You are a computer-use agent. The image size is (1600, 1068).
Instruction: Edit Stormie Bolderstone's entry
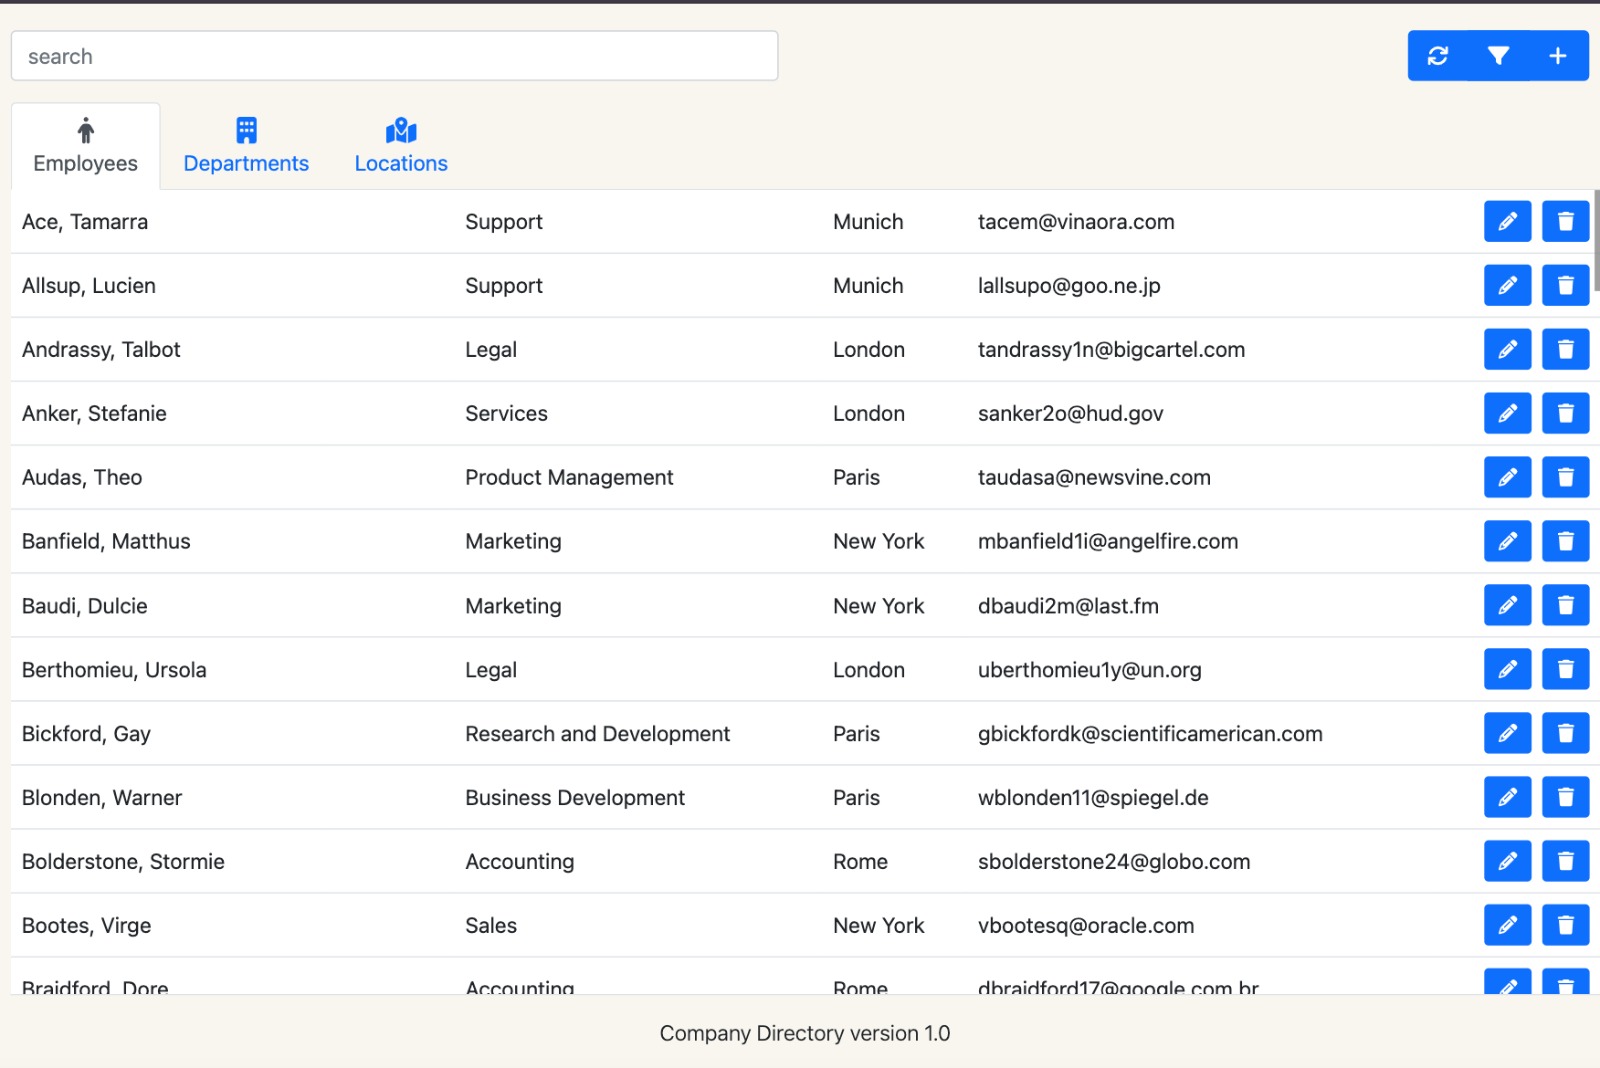click(x=1507, y=862)
